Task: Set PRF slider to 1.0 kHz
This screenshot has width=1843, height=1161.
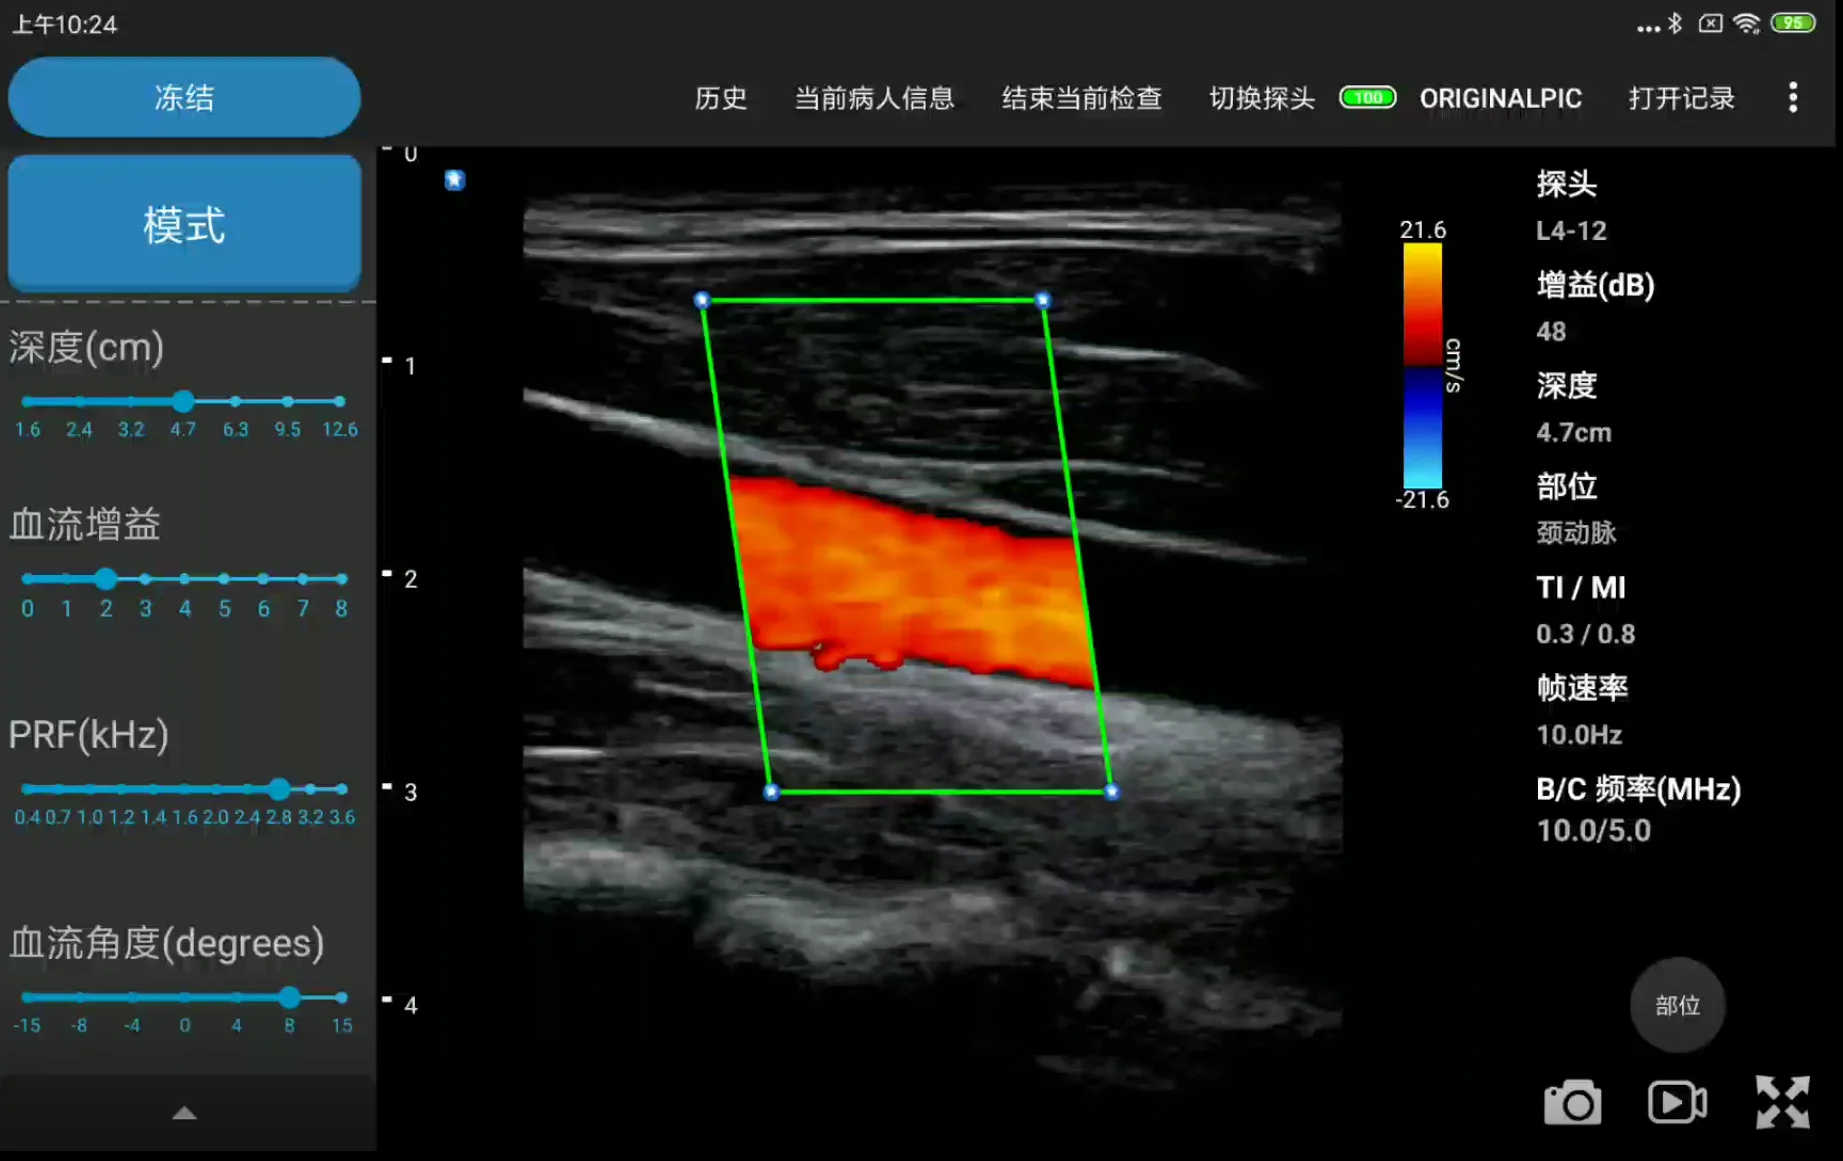Action: [x=90, y=789]
